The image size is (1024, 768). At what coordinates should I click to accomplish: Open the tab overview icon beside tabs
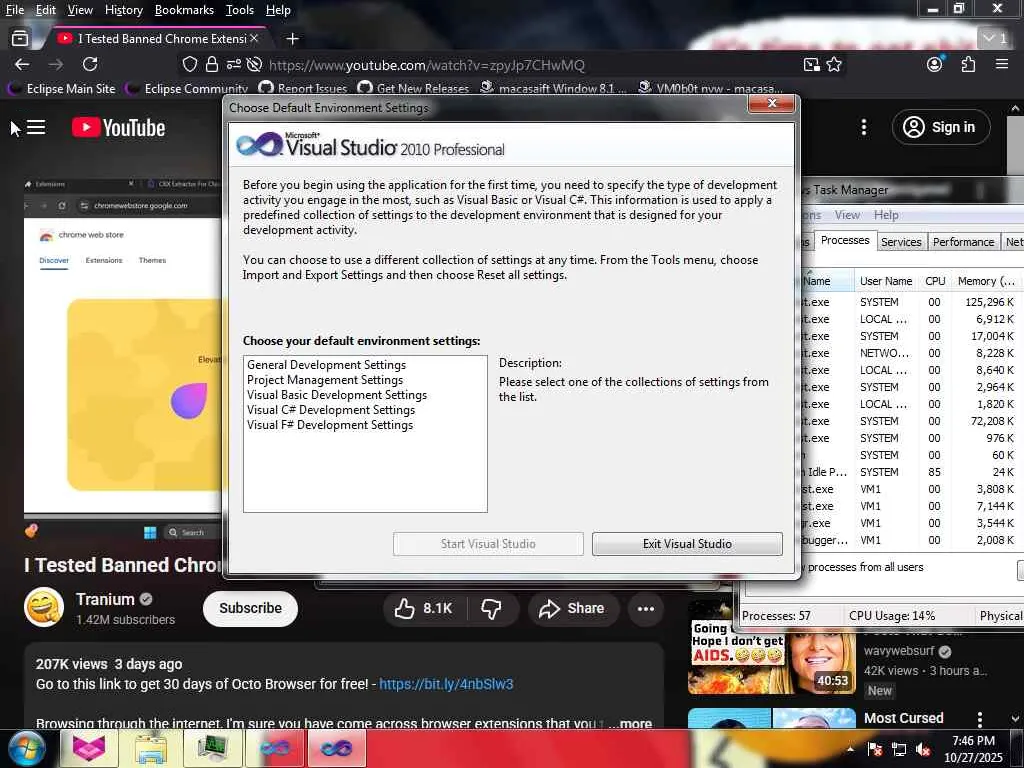click(x=20, y=39)
